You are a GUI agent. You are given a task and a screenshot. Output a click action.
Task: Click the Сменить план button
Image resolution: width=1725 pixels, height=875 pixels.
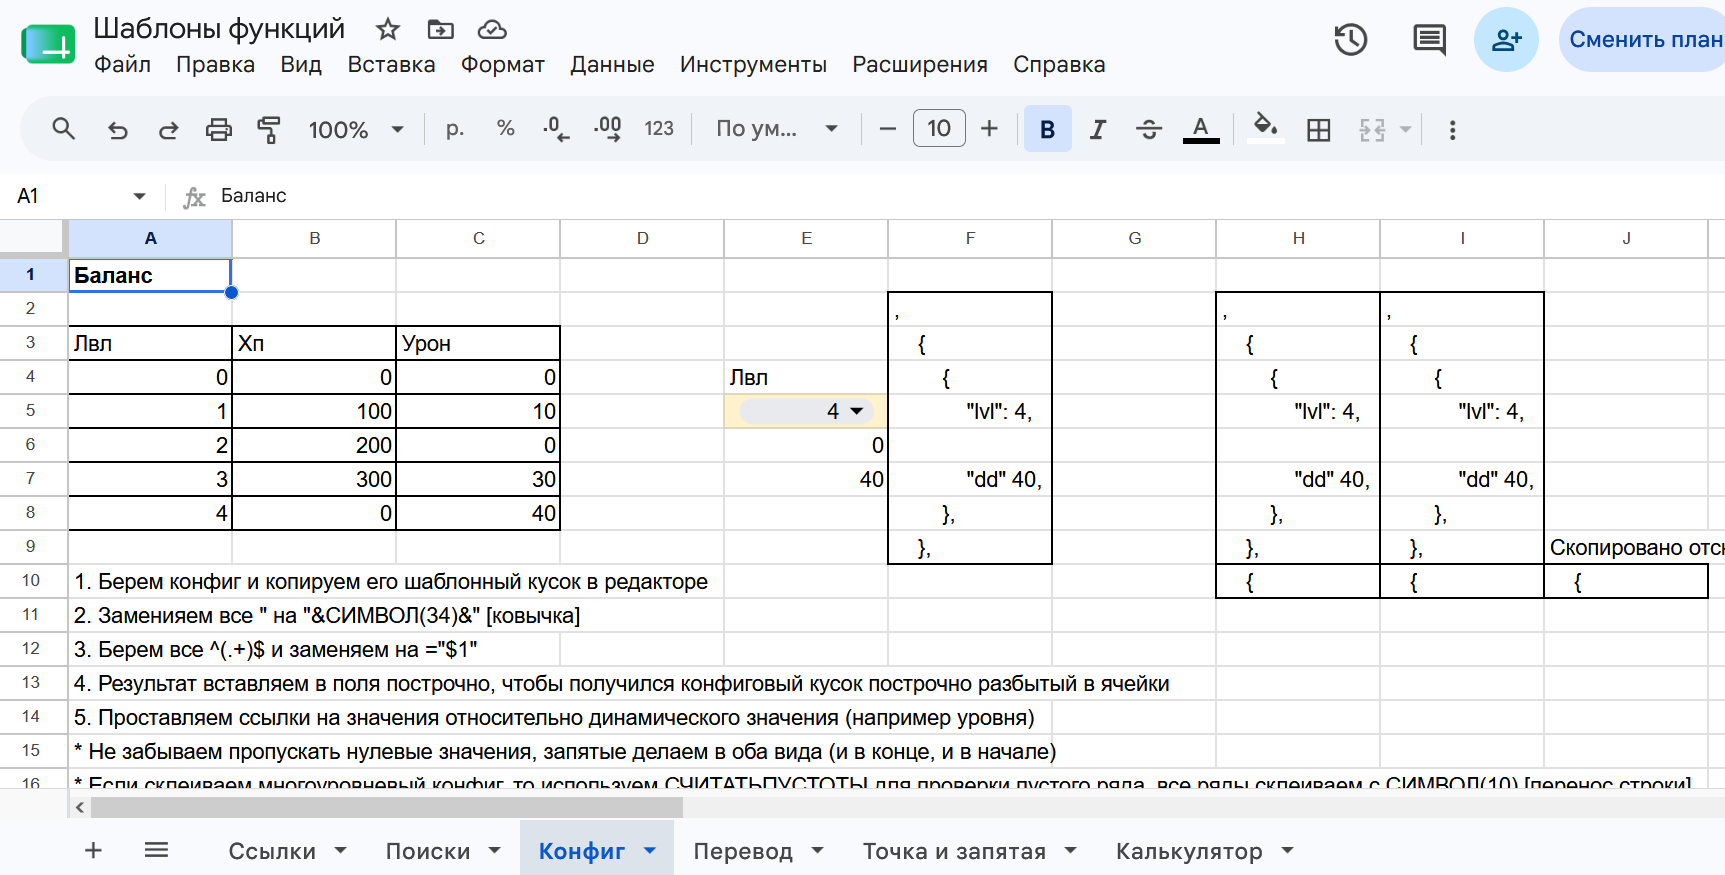1644,40
